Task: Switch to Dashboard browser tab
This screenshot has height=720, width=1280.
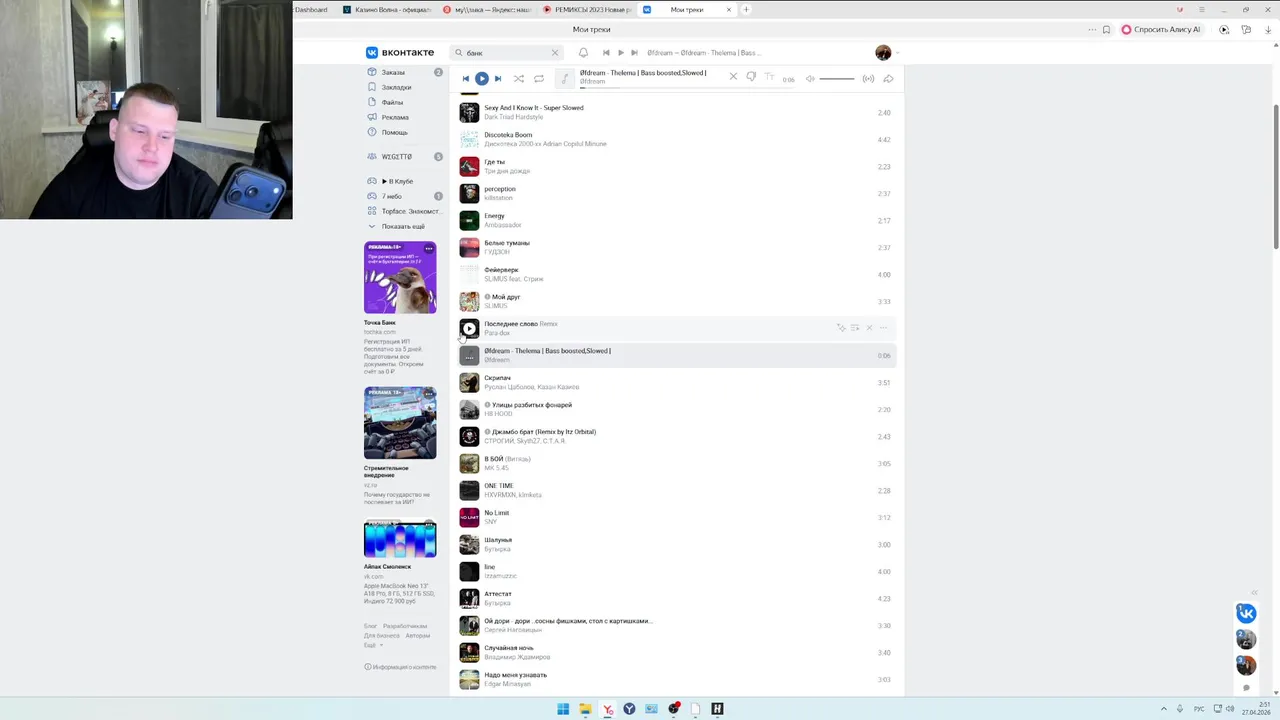Action: 312,10
